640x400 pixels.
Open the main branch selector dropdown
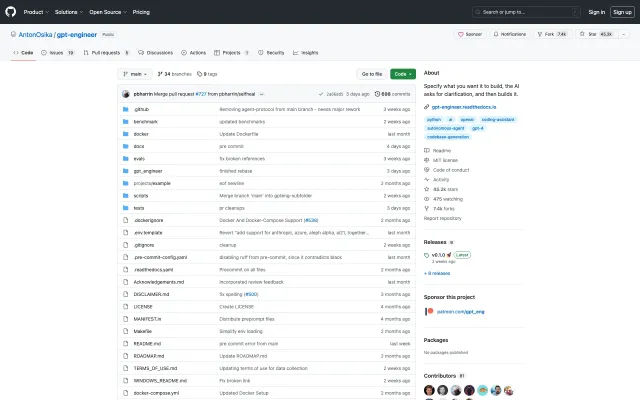point(135,74)
